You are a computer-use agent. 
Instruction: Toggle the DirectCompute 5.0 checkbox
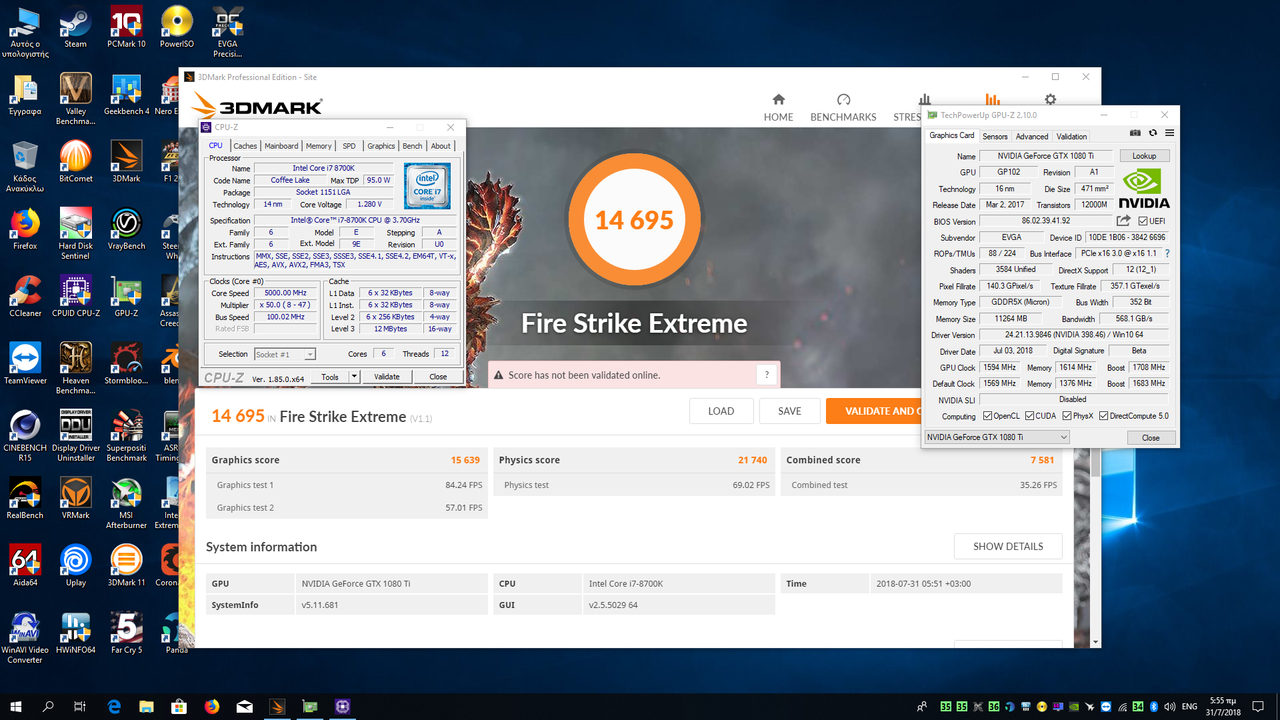pos(1104,416)
